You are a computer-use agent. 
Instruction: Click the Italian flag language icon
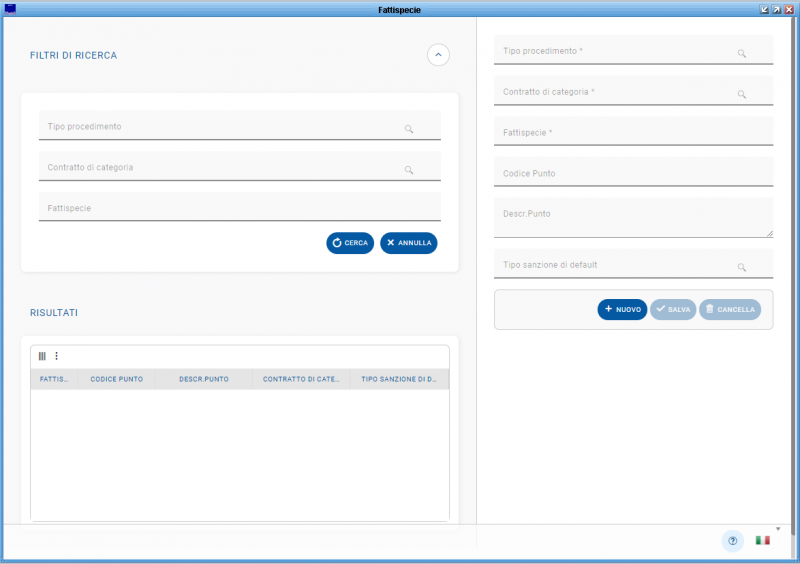pyautogui.click(x=763, y=540)
